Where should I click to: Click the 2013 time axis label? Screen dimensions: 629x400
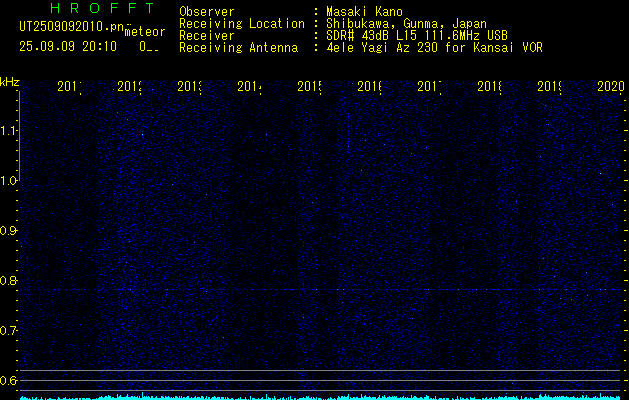click(189, 86)
